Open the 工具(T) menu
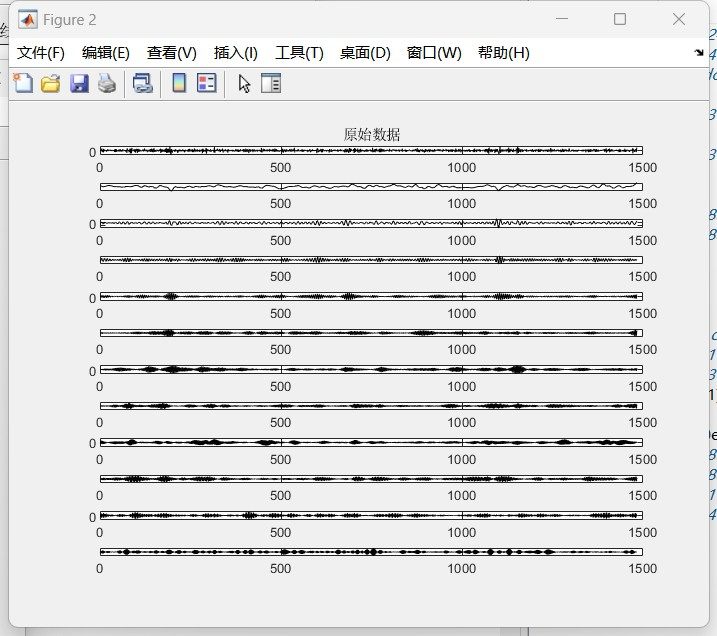Viewport: 717px width, 636px height. tap(299, 53)
